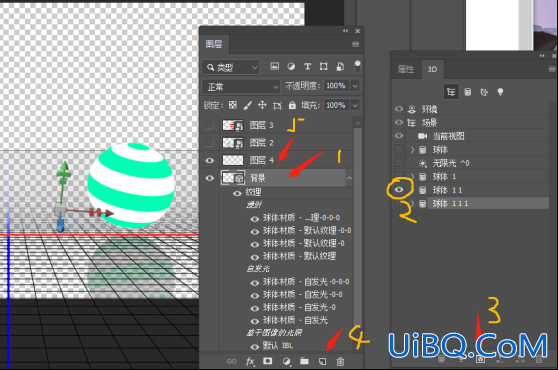Screen dimensions: 558x370
Task: Click the link layers icon
Action: pyautogui.click(x=231, y=361)
